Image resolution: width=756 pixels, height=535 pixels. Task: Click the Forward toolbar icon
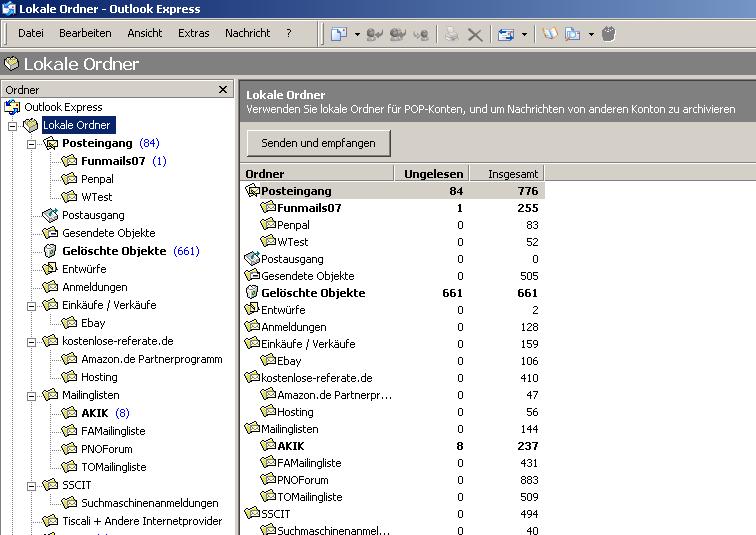point(421,34)
